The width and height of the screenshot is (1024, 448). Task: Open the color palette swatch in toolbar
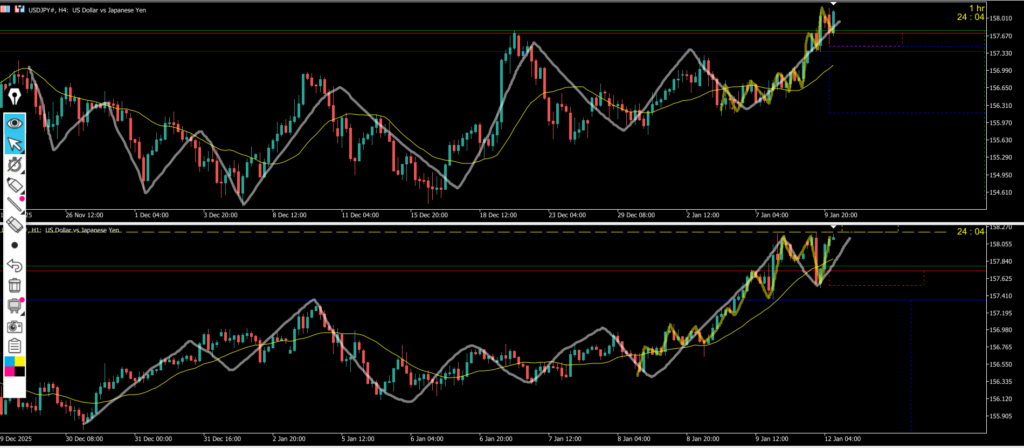(x=14, y=366)
